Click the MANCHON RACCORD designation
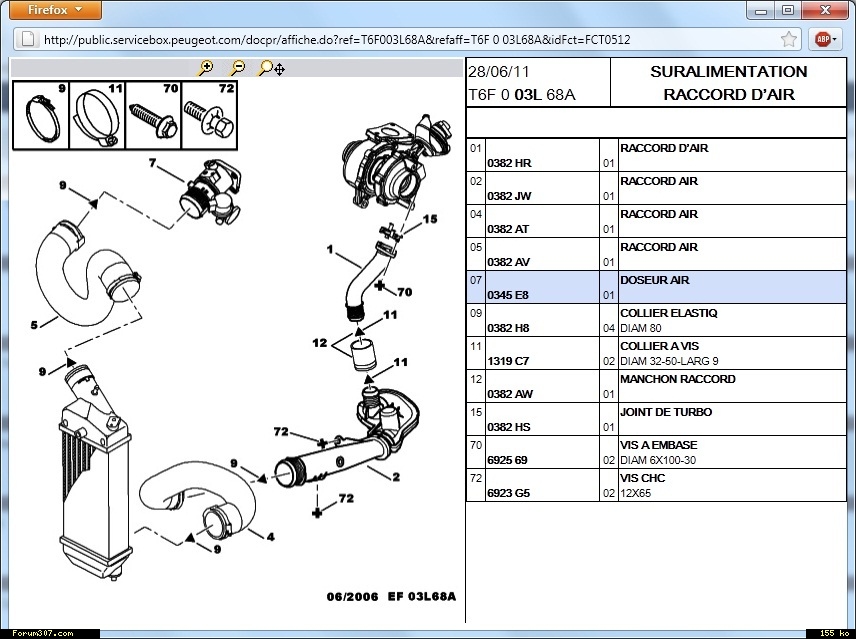The height and width of the screenshot is (639, 856). [677, 379]
